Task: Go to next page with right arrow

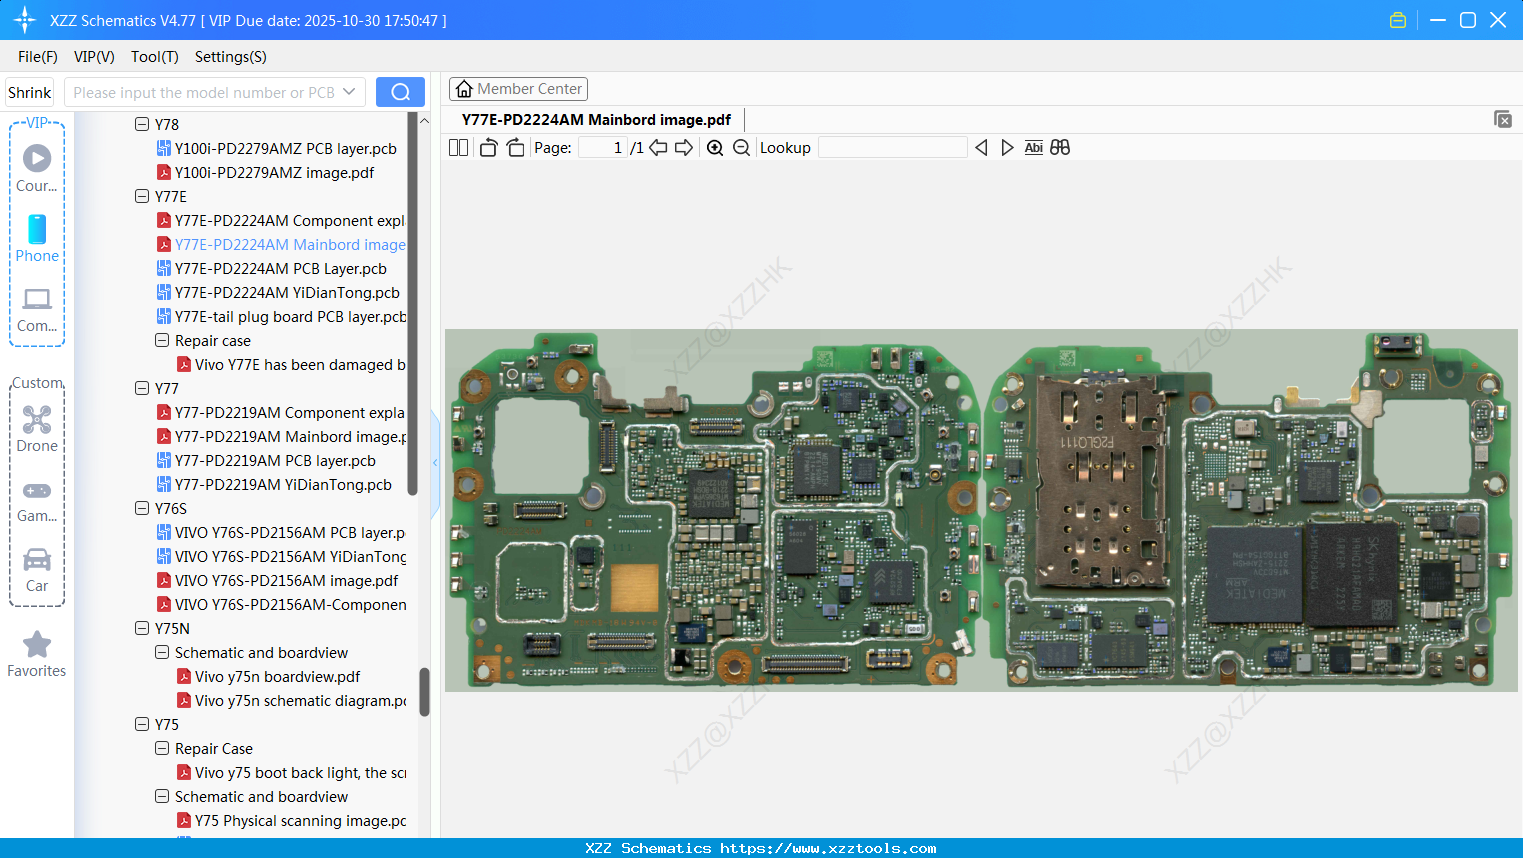Action: (x=683, y=147)
